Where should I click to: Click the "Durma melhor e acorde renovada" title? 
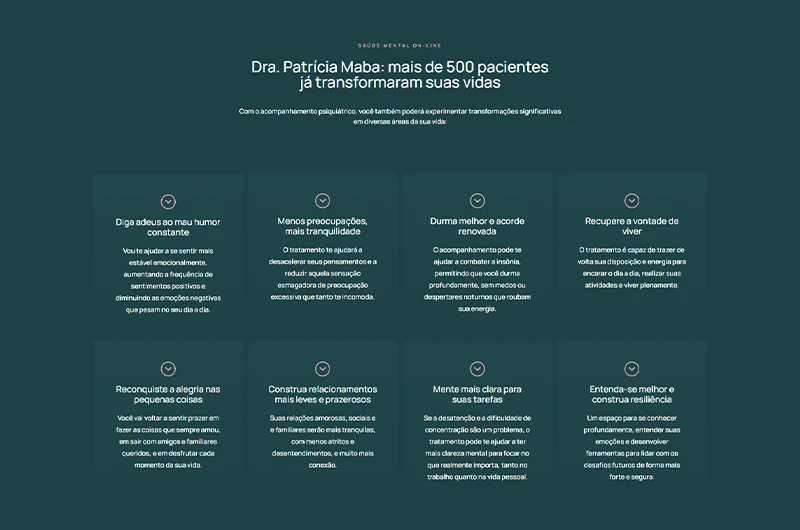(477, 226)
